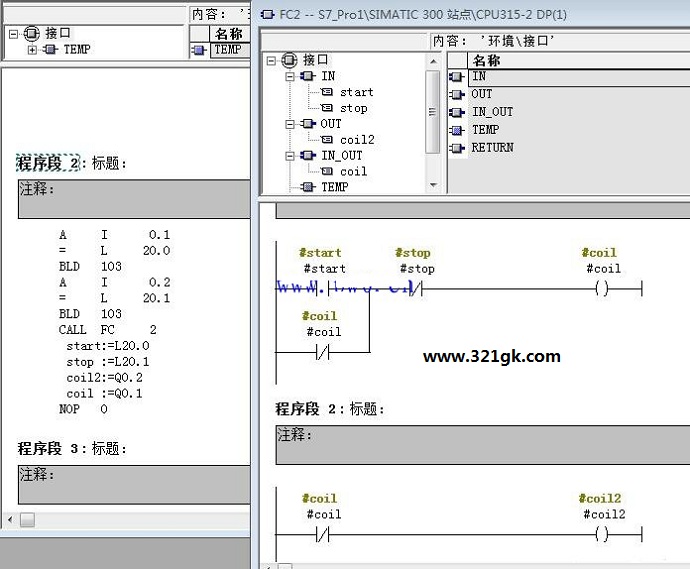Click the stop :=L20.1 parameter line
The height and width of the screenshot is (569, 690).
pyautogui.click(x=108, y=362)
